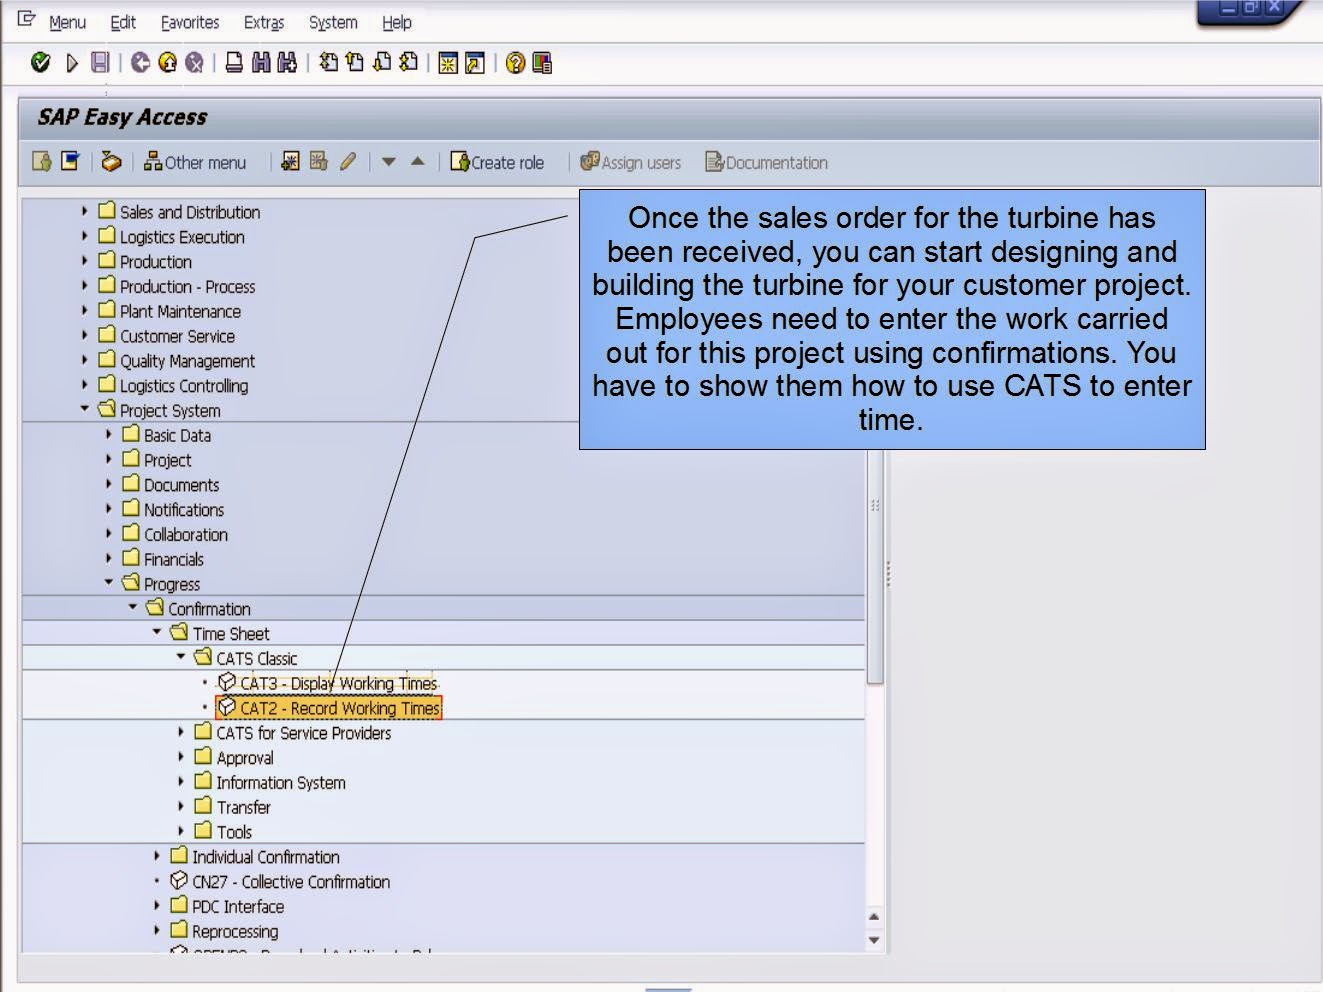Click Move Favorites Down triangle
The width and height of the screenshot is (1323, 992).
pos(389,161)
